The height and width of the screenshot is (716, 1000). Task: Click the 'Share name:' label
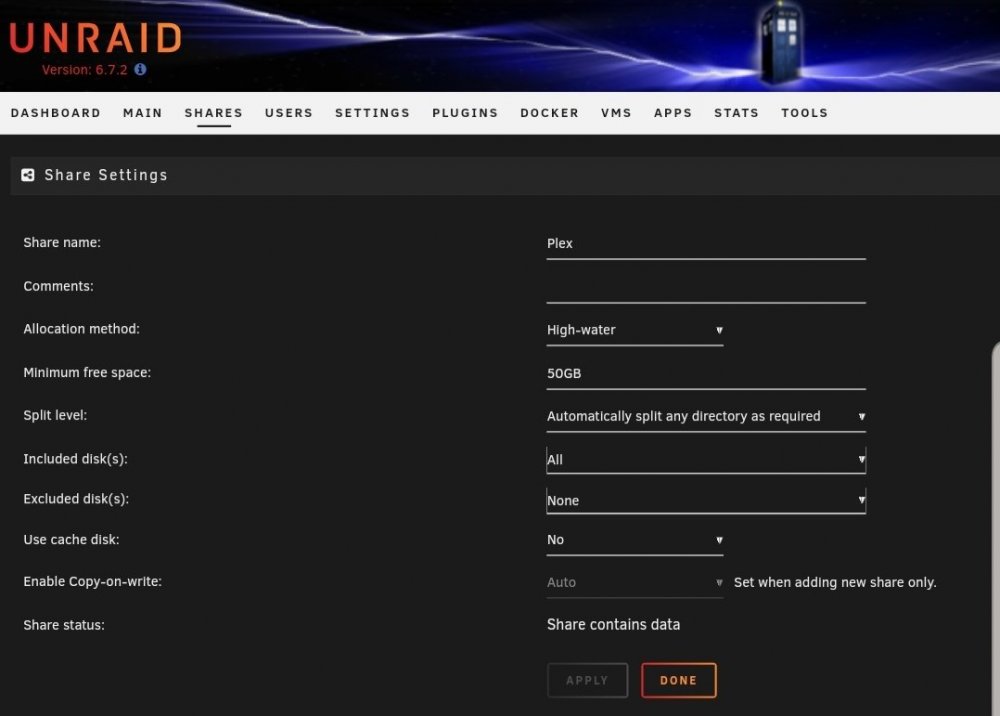(62, 242)
